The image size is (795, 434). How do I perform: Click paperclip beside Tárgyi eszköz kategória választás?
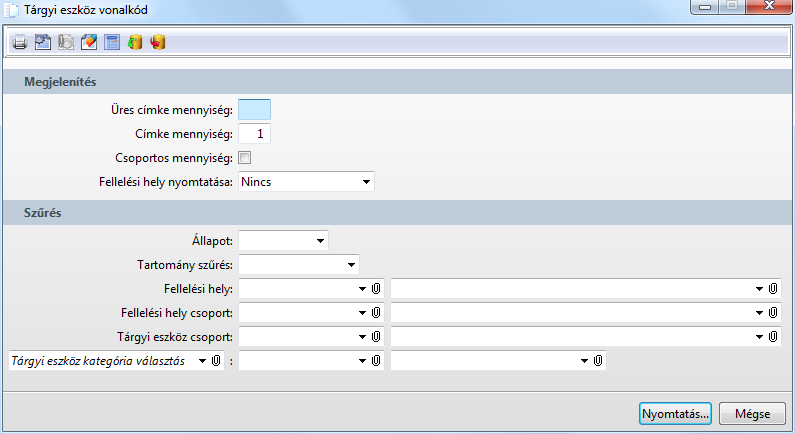point(216,360)
